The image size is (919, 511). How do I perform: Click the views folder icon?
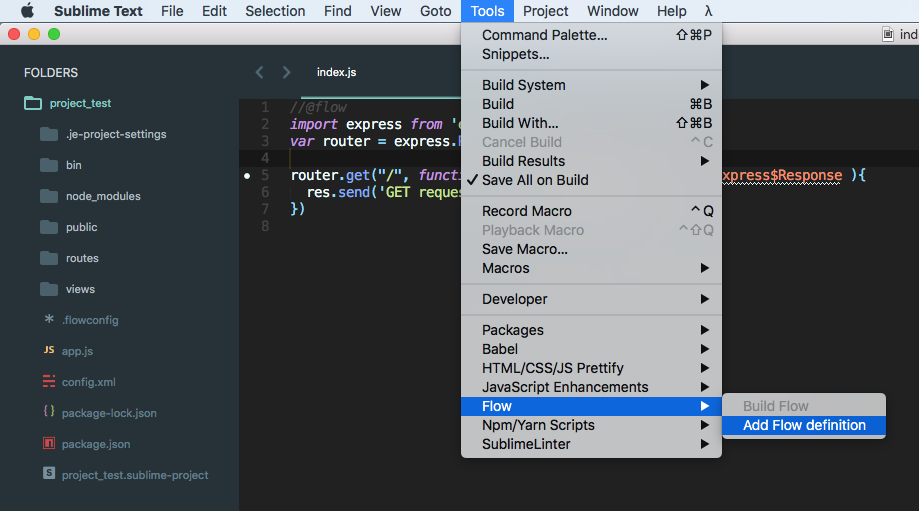pos(49,289)
